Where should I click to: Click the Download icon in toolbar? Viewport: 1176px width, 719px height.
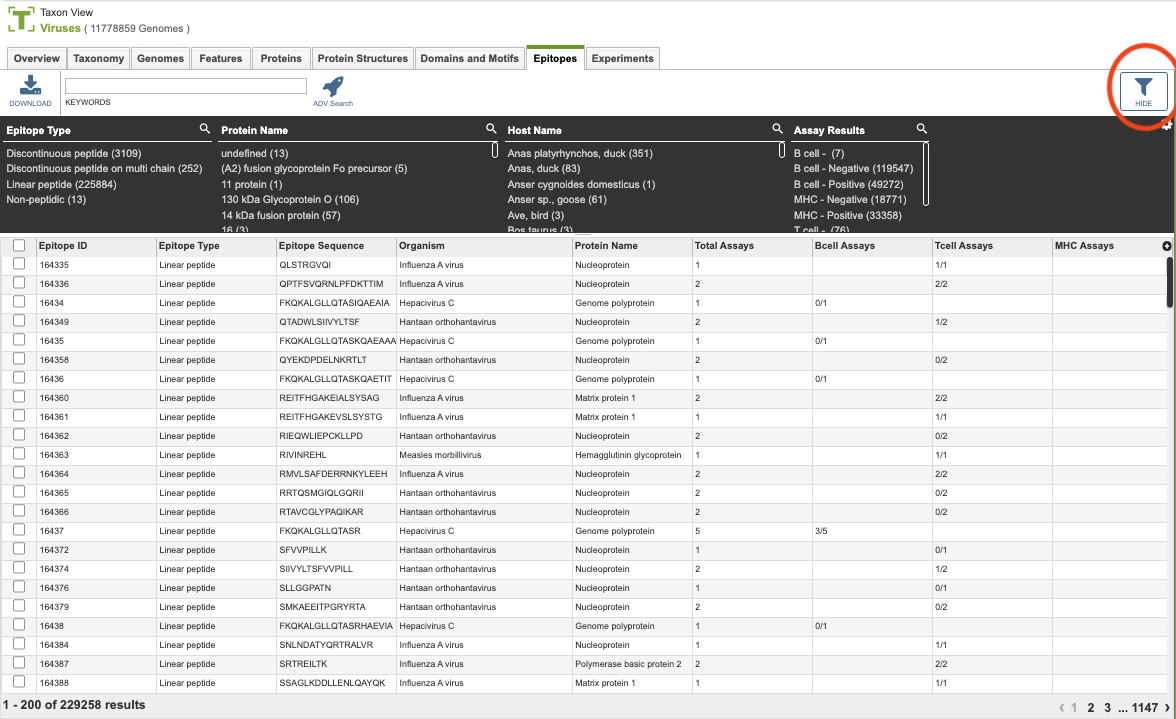pos(30,90)
